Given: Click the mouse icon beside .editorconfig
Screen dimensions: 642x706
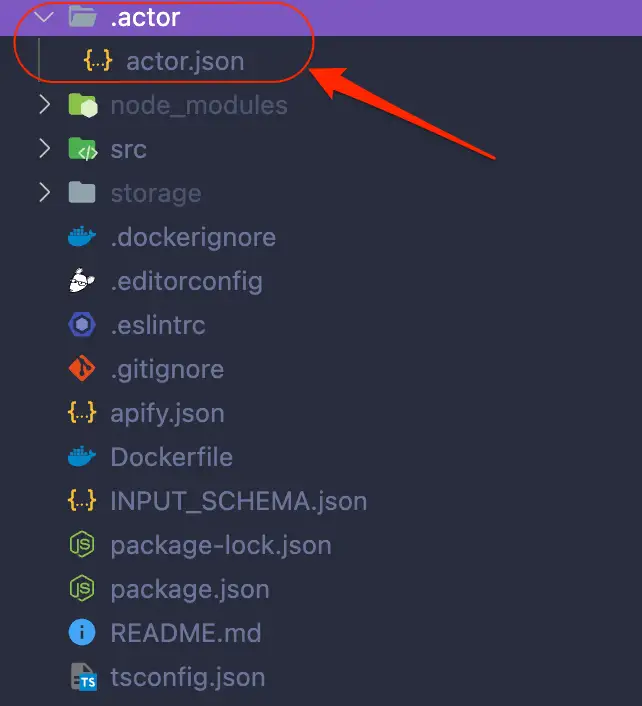Looking at the screenshot, I should tap(81, 281).
